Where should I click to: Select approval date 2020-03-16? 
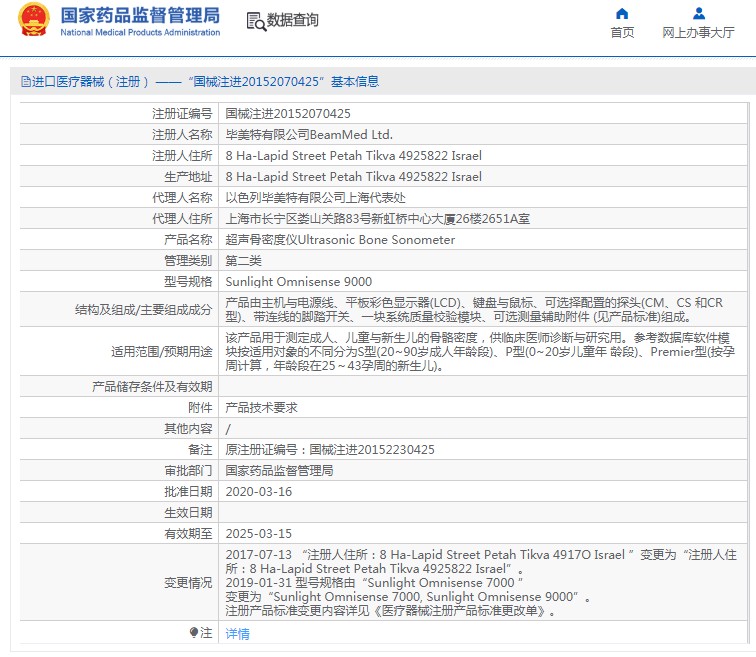[258, 492]
